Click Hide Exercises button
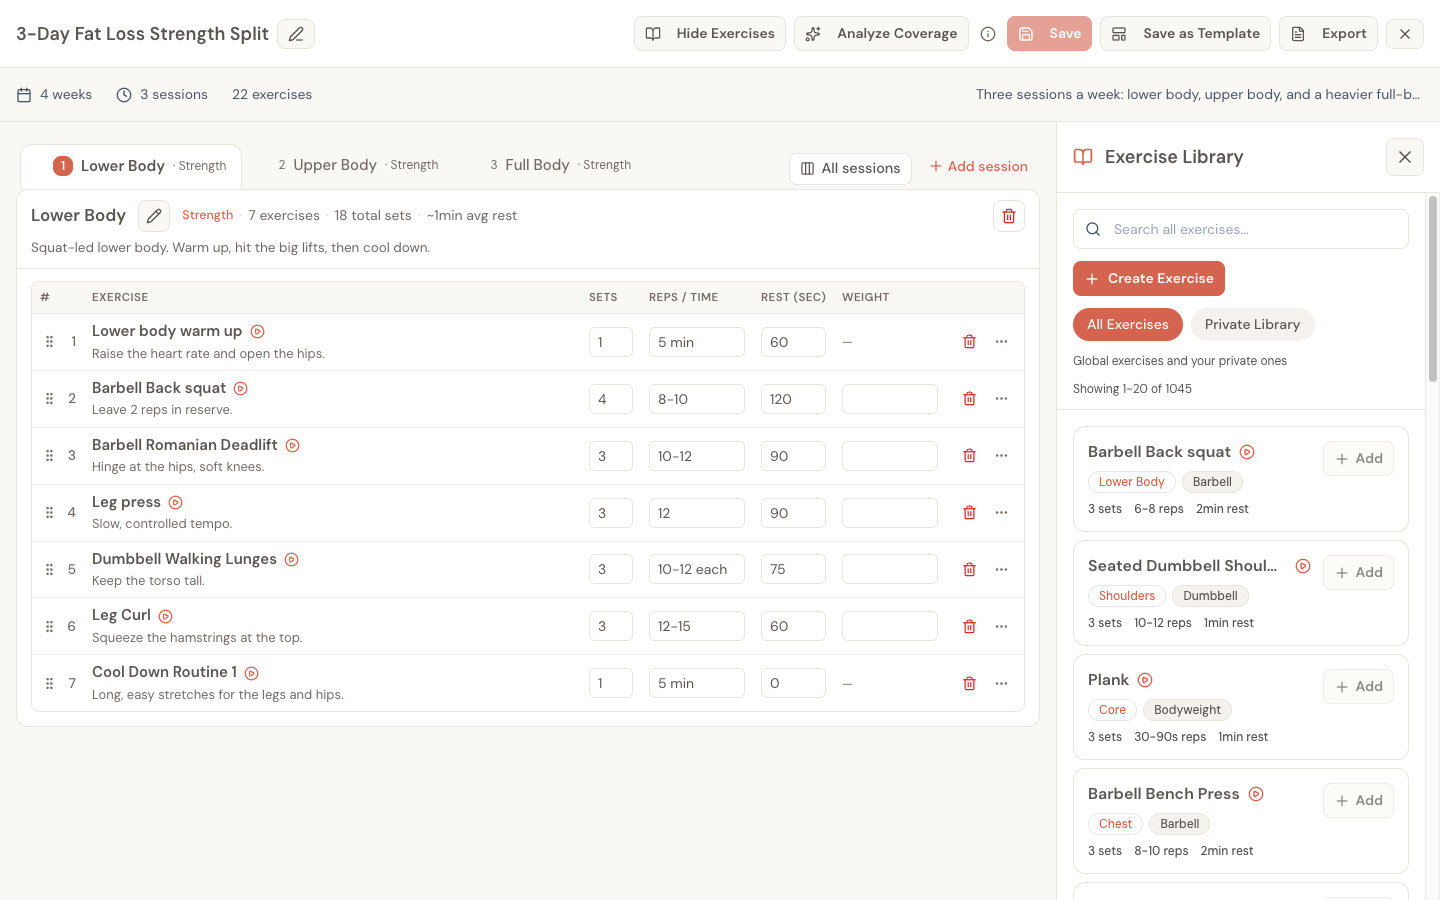Viewport: 1440px width, 900px height. [710, 34]
